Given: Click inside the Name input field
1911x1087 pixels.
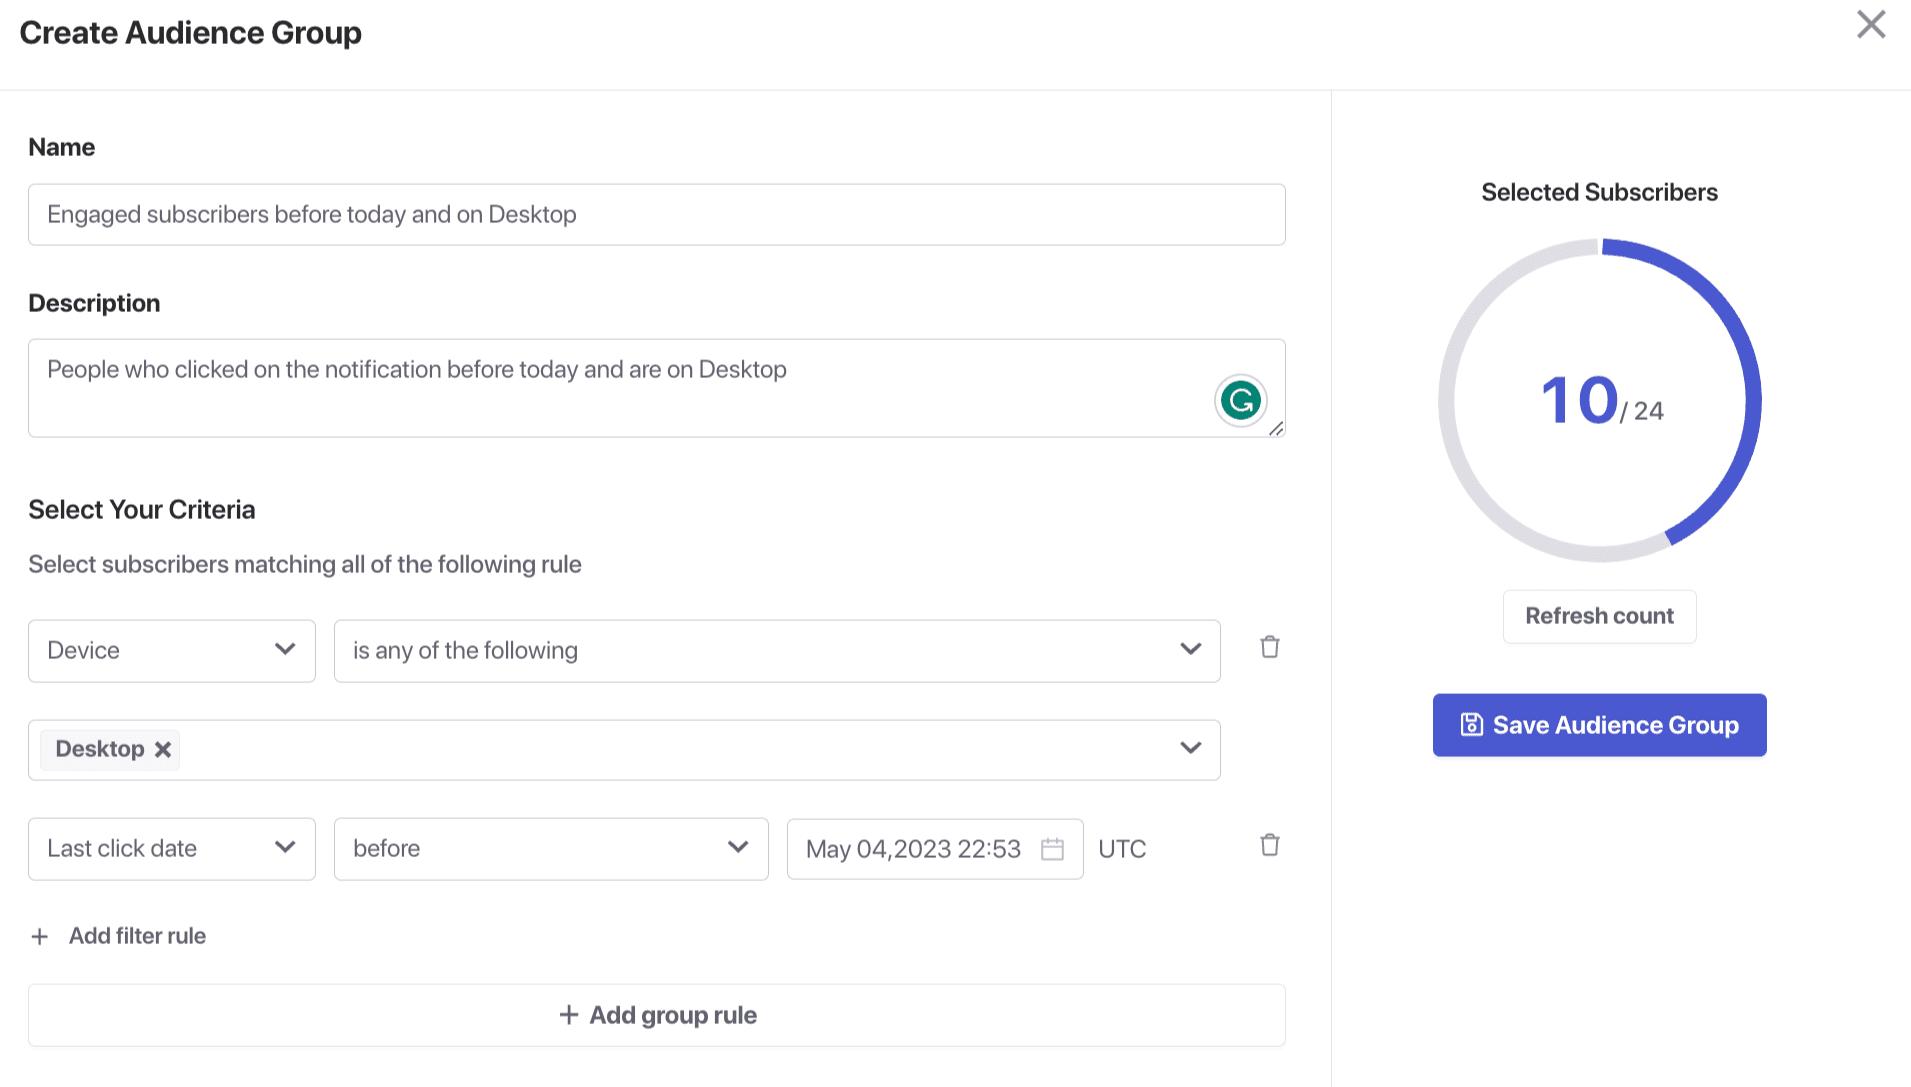Looking at the screenshot, I should [656, 215].
